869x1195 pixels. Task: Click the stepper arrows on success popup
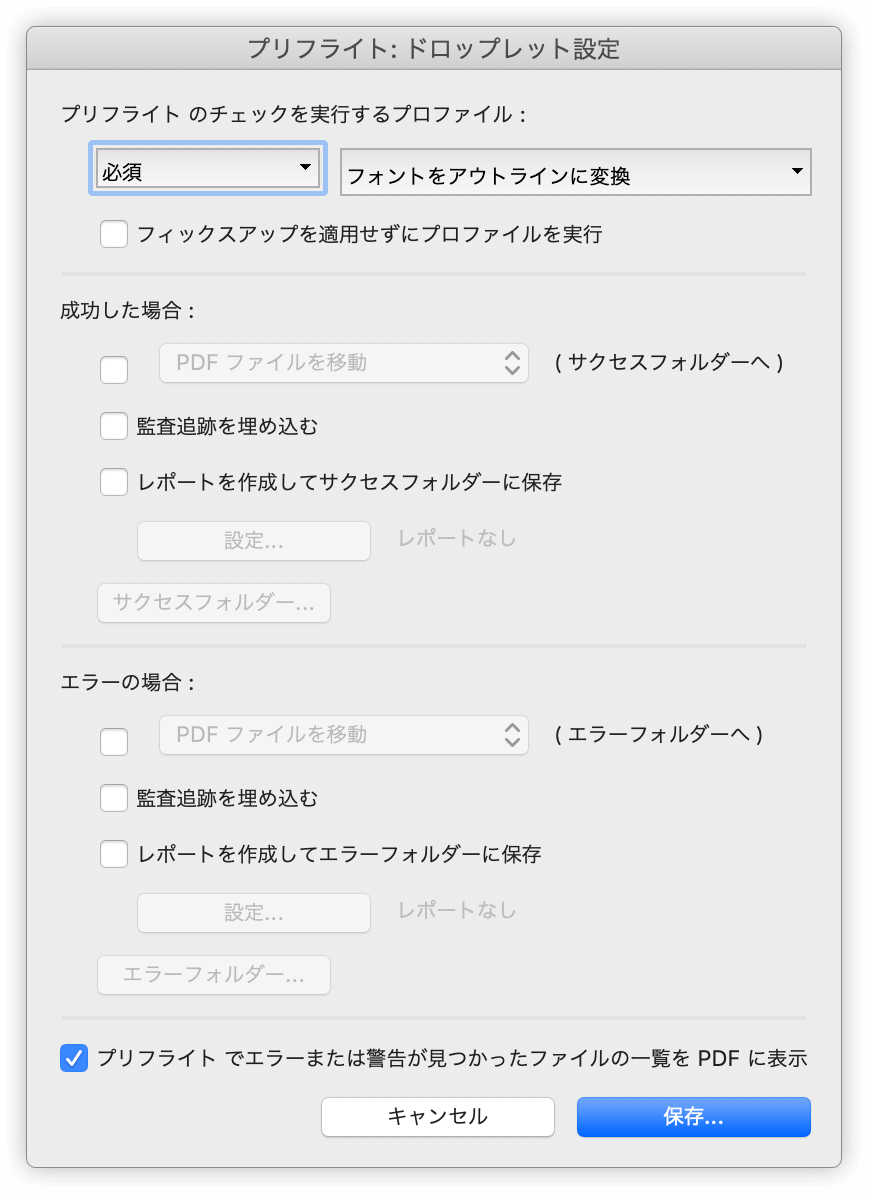(x=512, y=363)
